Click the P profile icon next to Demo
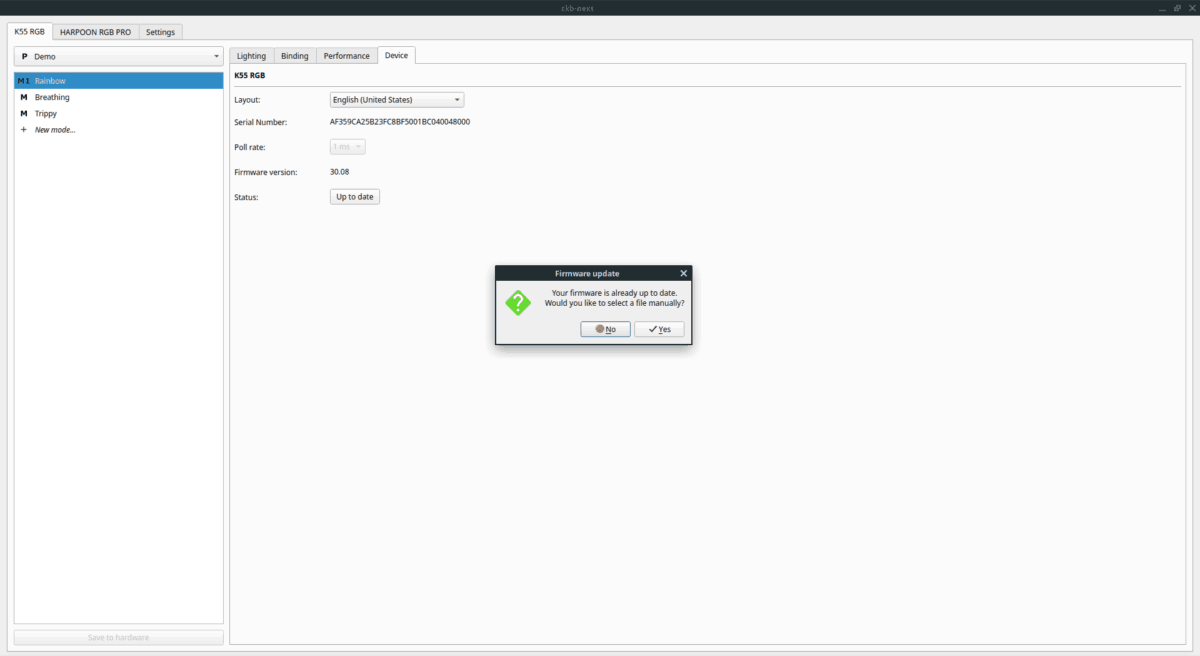Viewport: 1200px width, 656px height. [24, 56]
